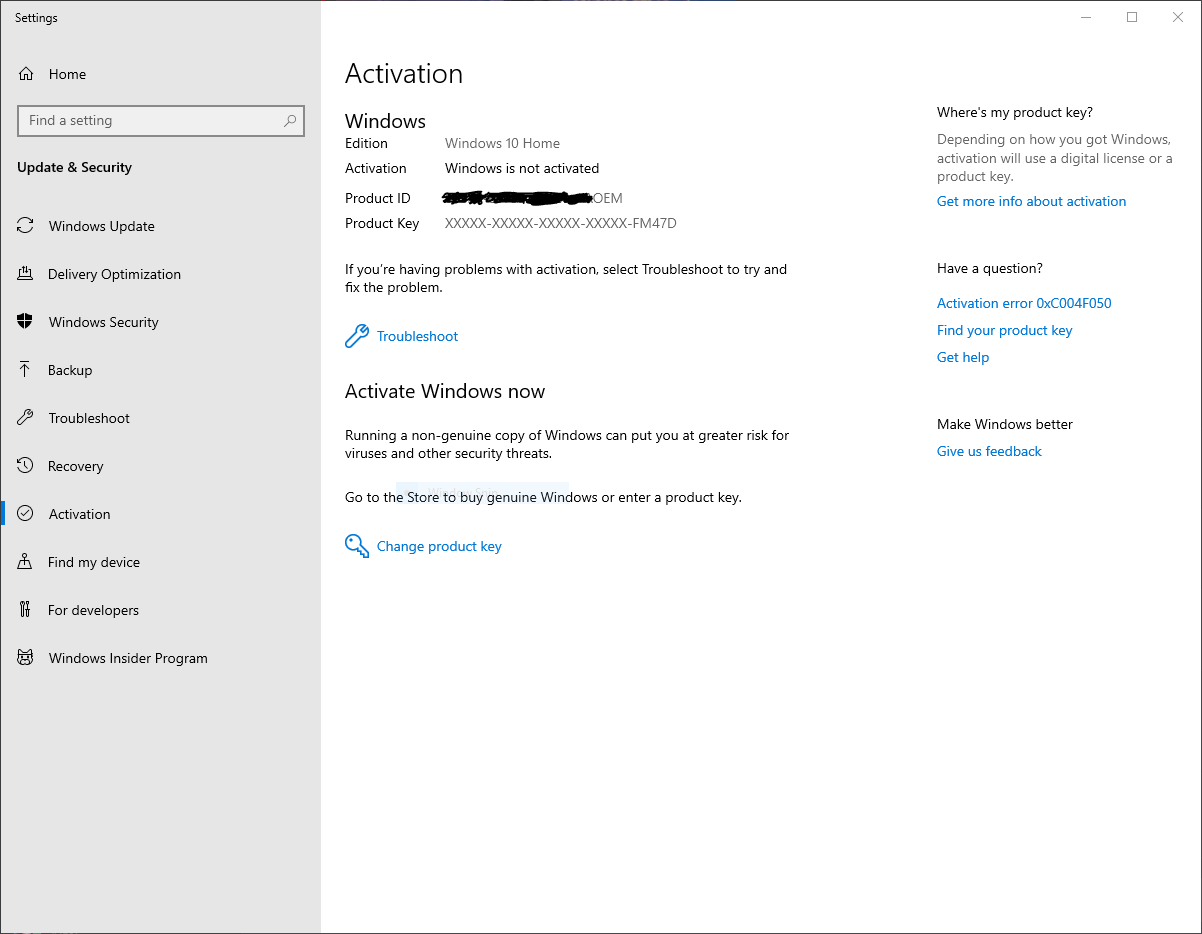
Task: Open Windows Update settings page
Action: tap(160, 226)
